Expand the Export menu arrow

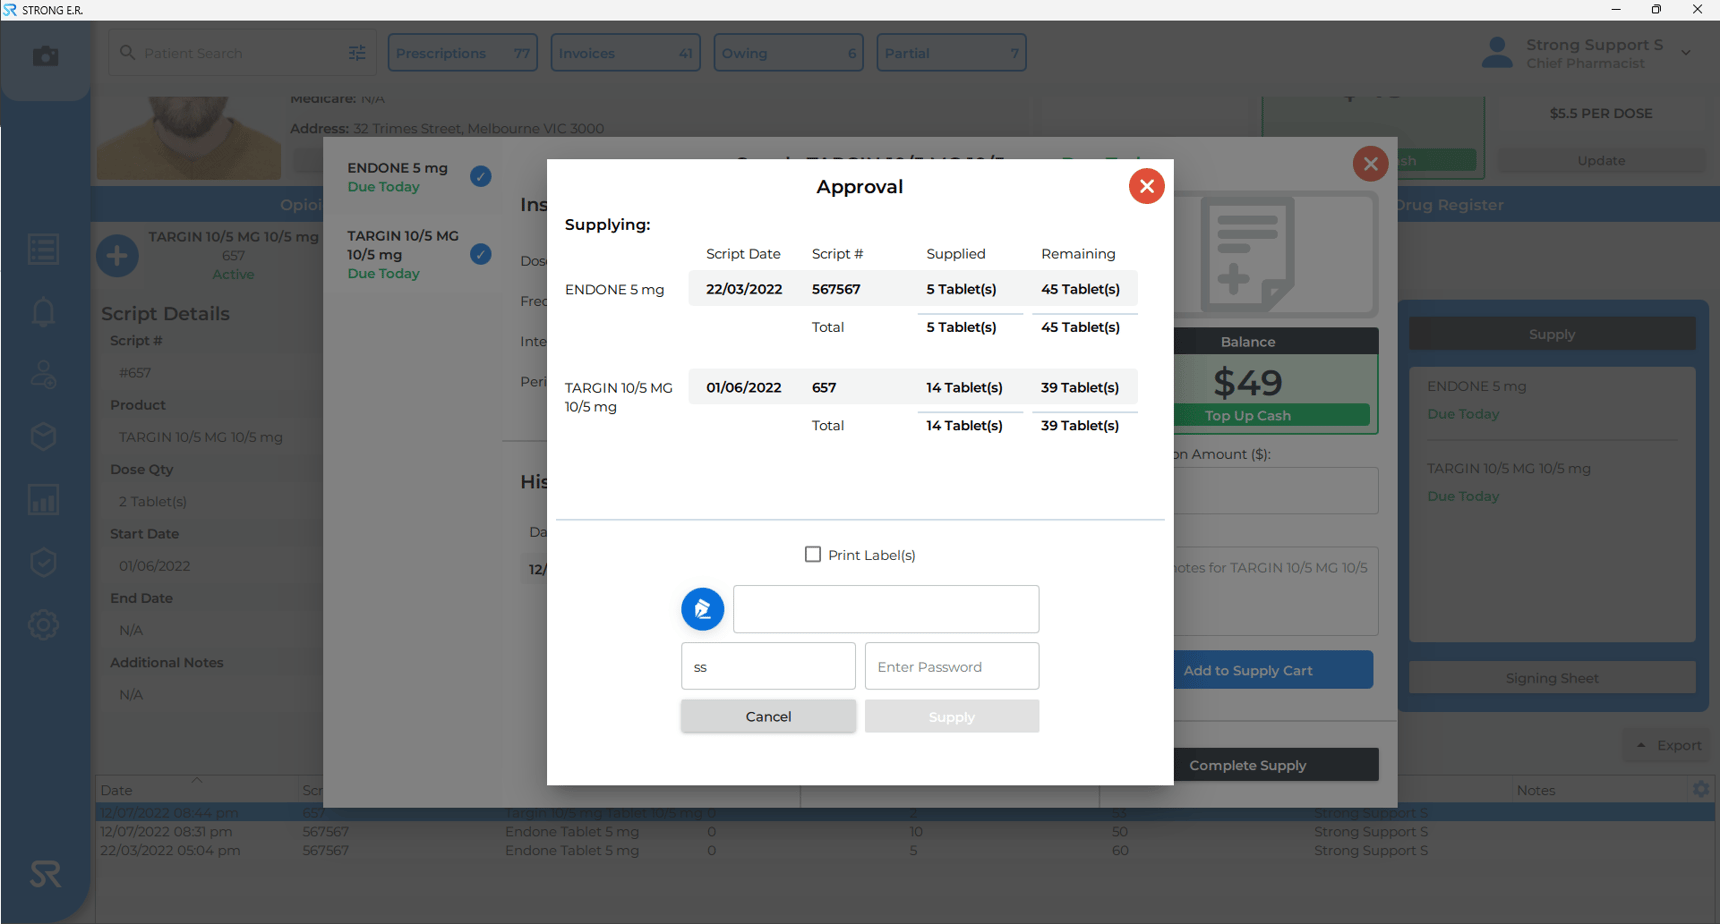(x=1641, y=745)
